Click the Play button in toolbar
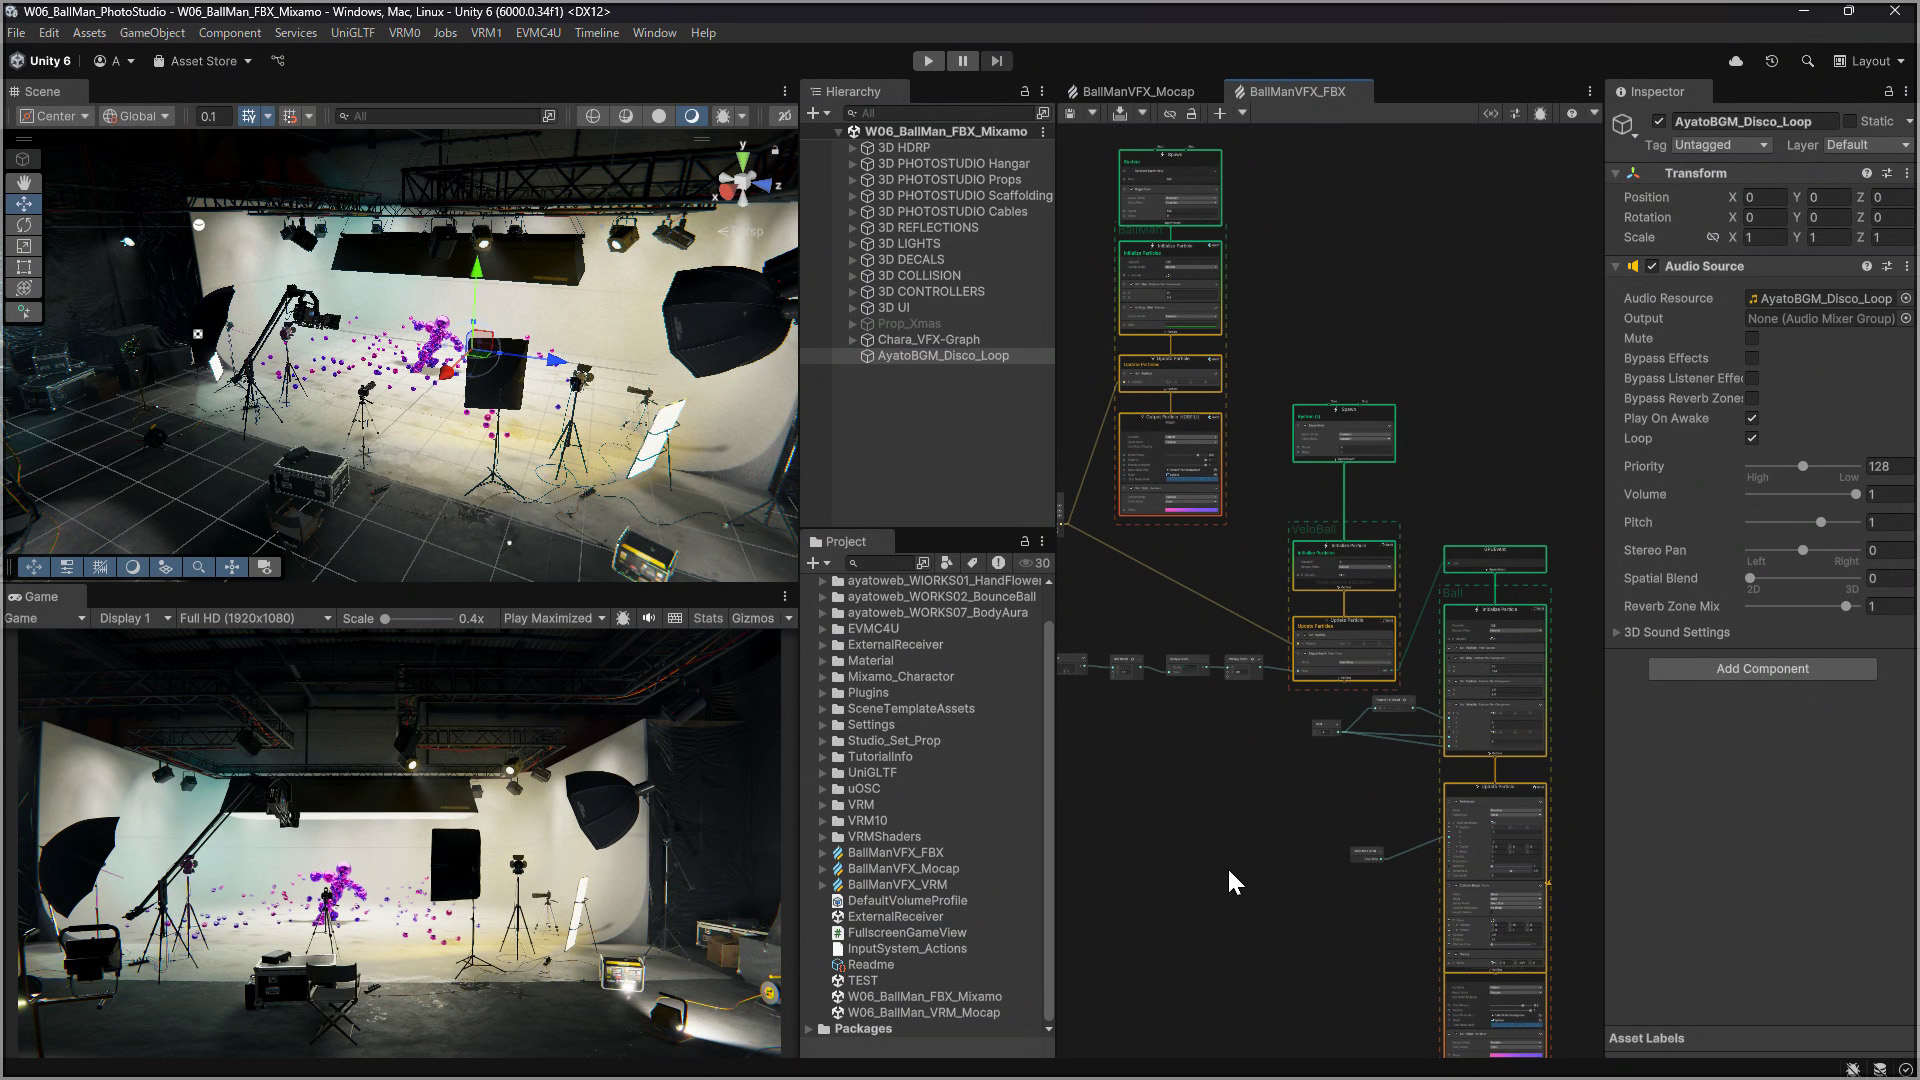Image resolution: width=1920 pixels, height=1080 pixels. tap(928, 61)
